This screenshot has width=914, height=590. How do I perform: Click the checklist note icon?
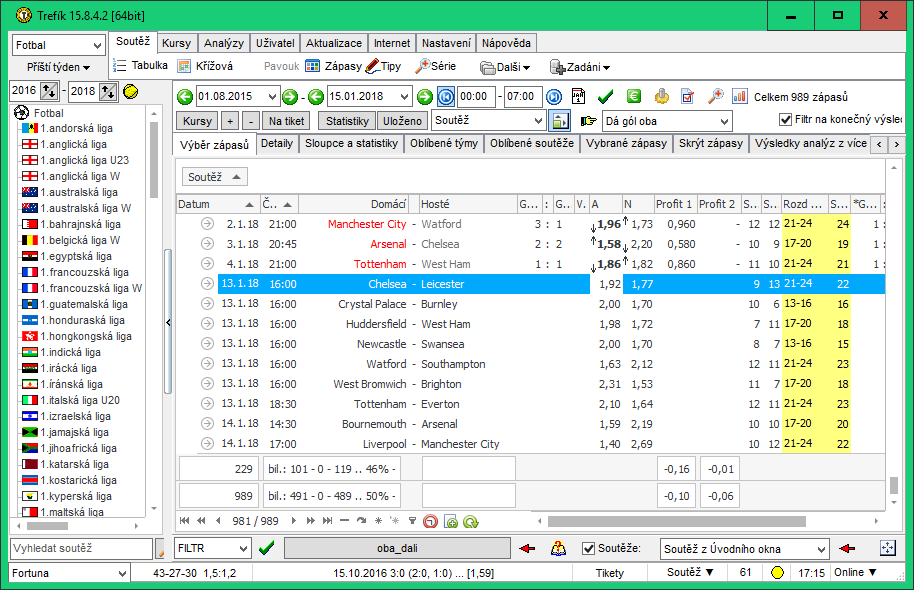pos(688,96)
